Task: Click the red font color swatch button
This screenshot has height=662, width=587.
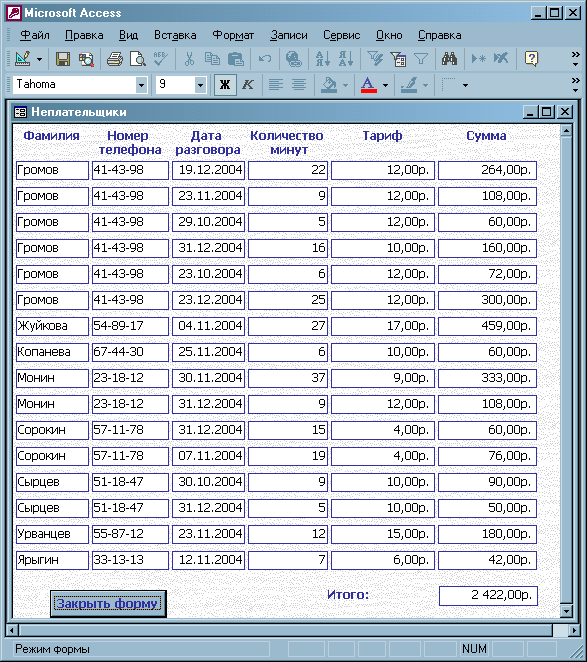Action: coord(368,85)
